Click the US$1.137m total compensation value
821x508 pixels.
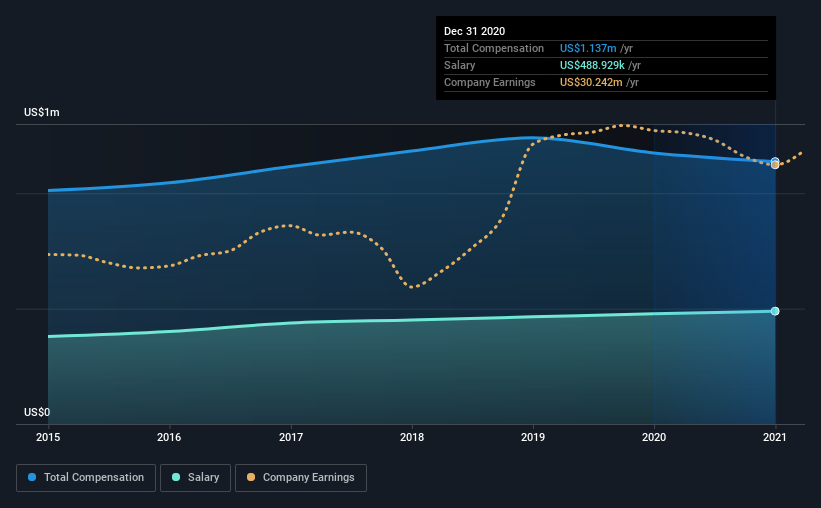click(588, 49)
